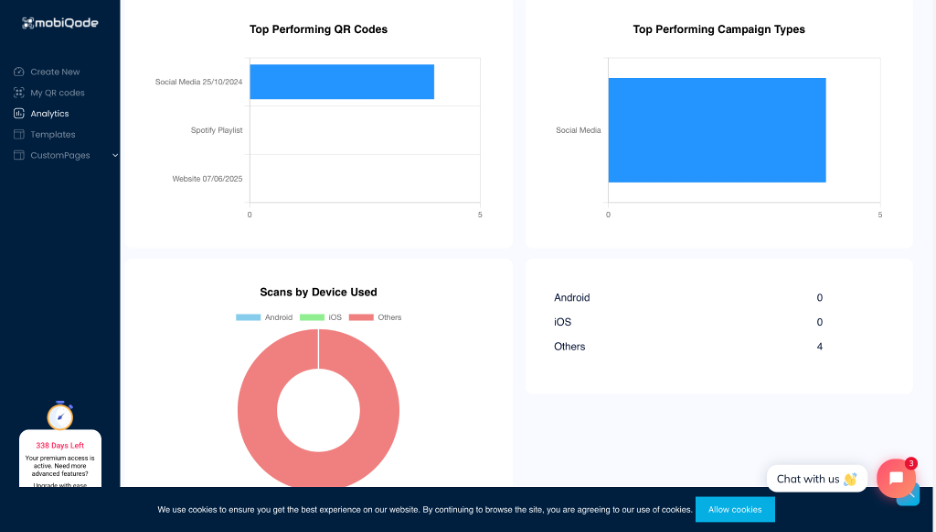
Task: Click the Templates layout icon
Action: 19,135
